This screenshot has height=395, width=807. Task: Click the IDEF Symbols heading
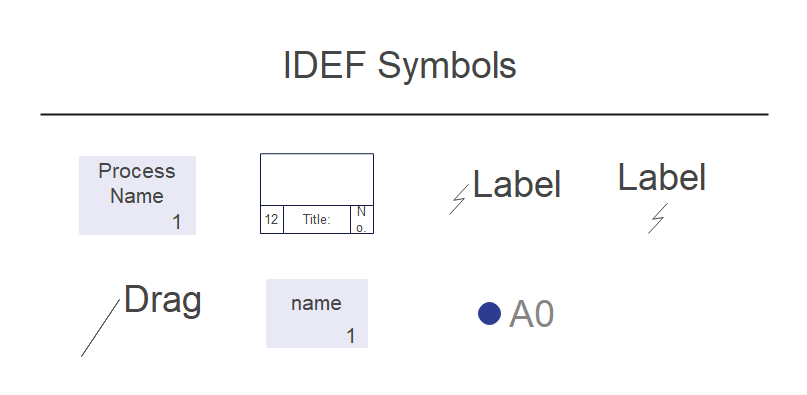point(400,65)
